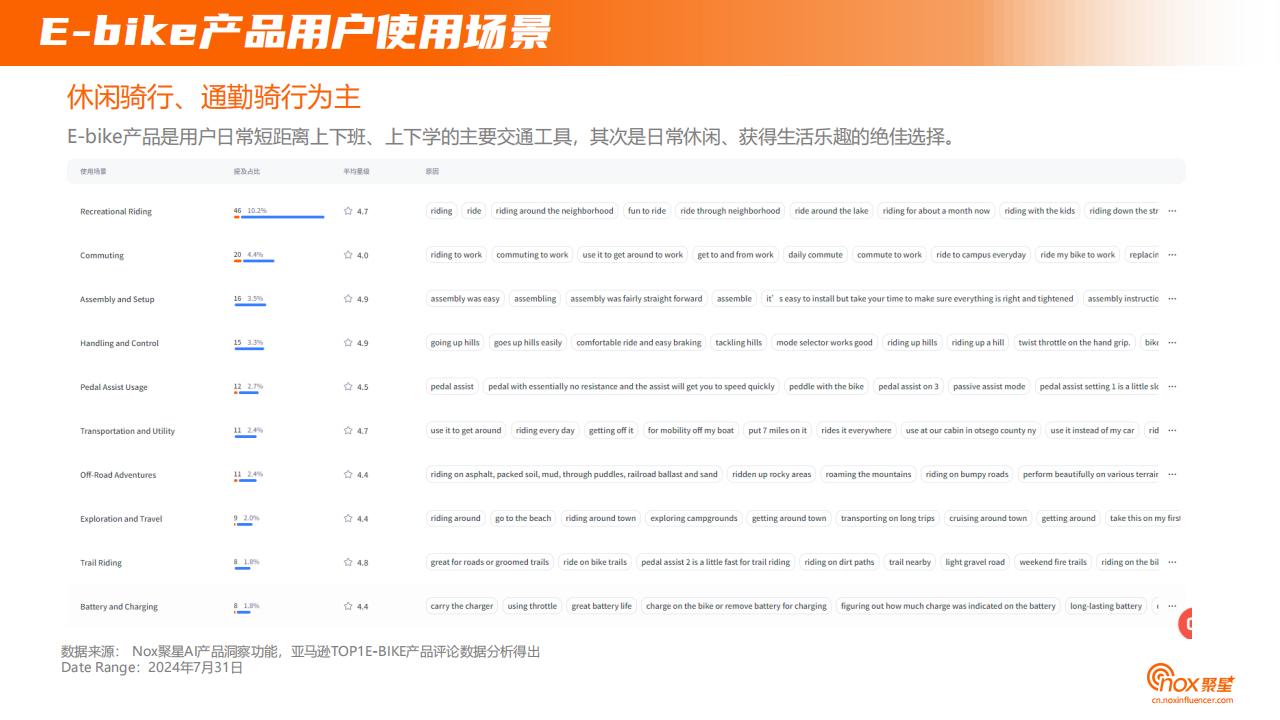Click the 4.0 rating in Commuting row
This screenshot has width=1280, height=720.
pyautogui.click(x=363, y=256)
